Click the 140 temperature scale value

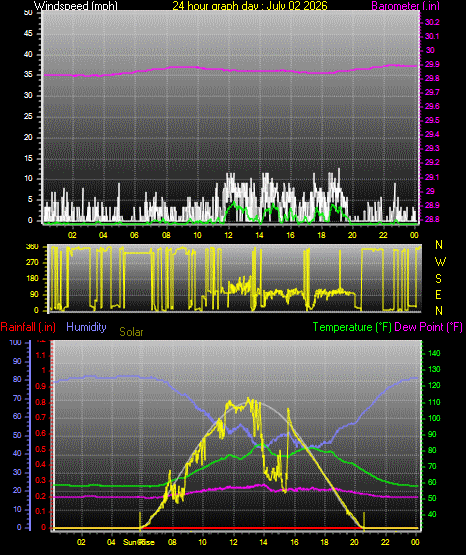[x=434, y=353]
